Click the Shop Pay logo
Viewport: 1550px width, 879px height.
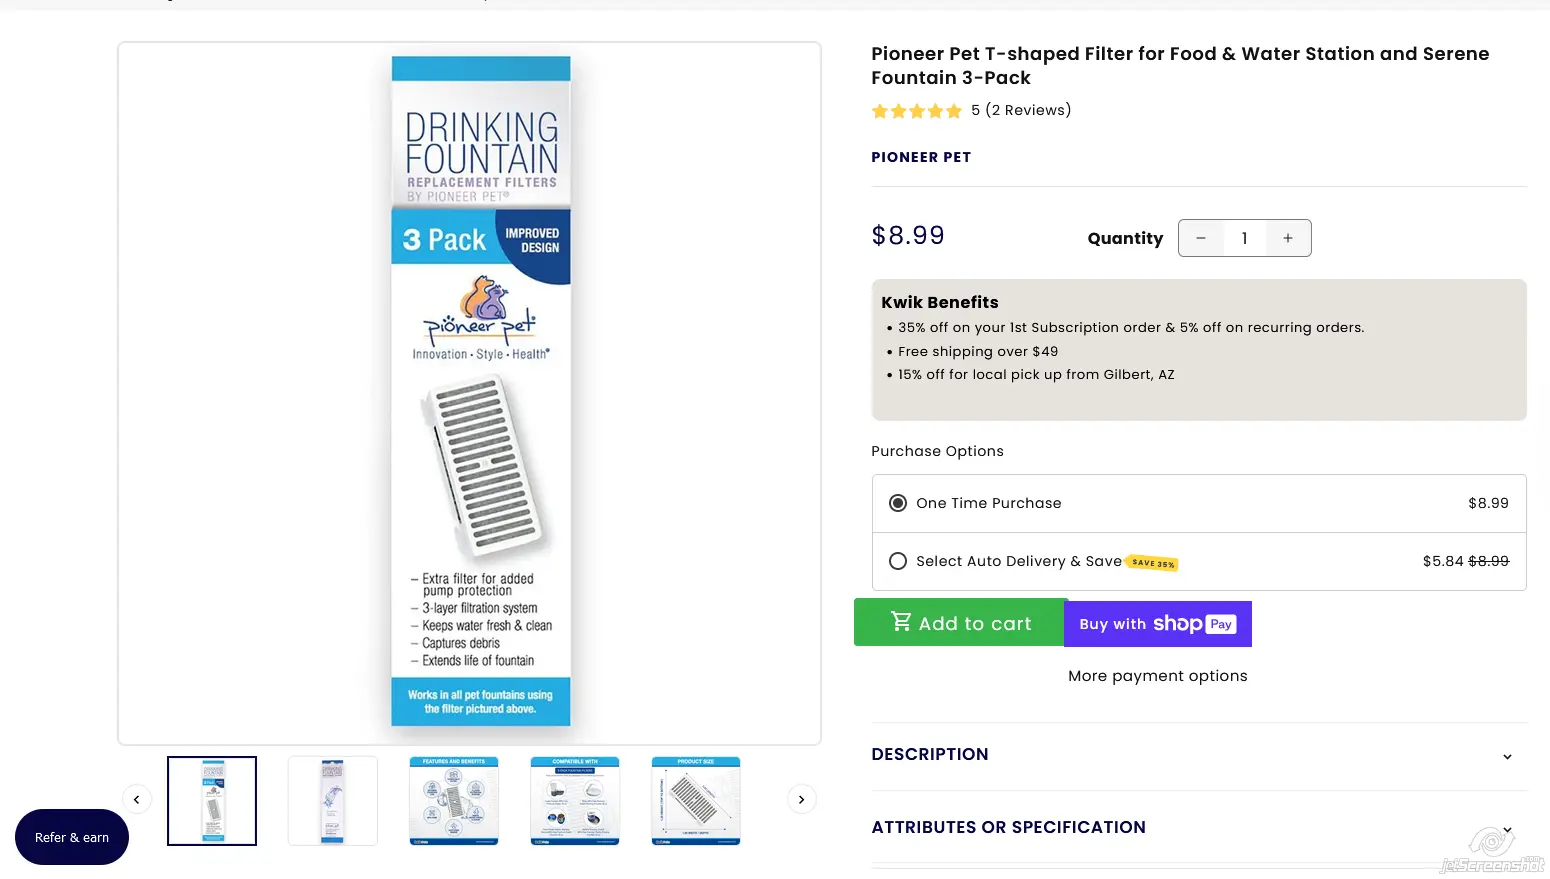pyautogui.click(x=1194, y=624)
